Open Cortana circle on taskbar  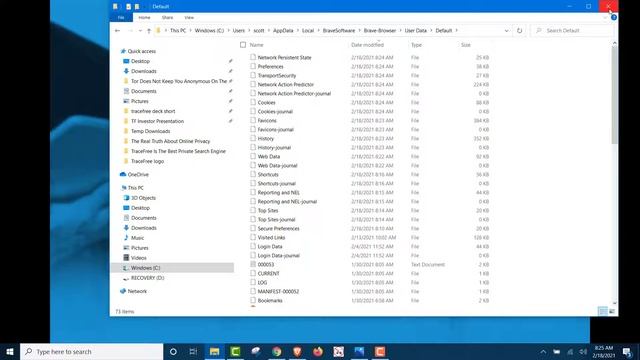point(173,351)
